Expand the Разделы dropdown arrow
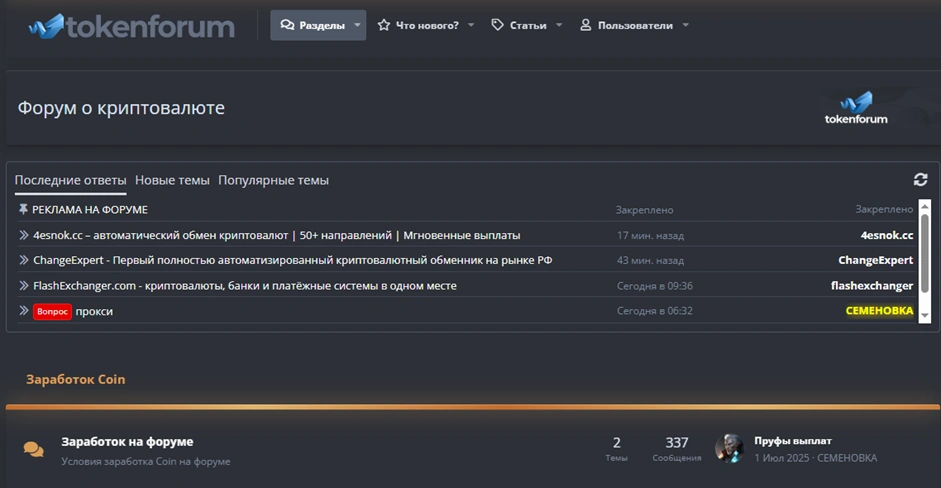Screen dimensions: 941x488 point(357,26)
